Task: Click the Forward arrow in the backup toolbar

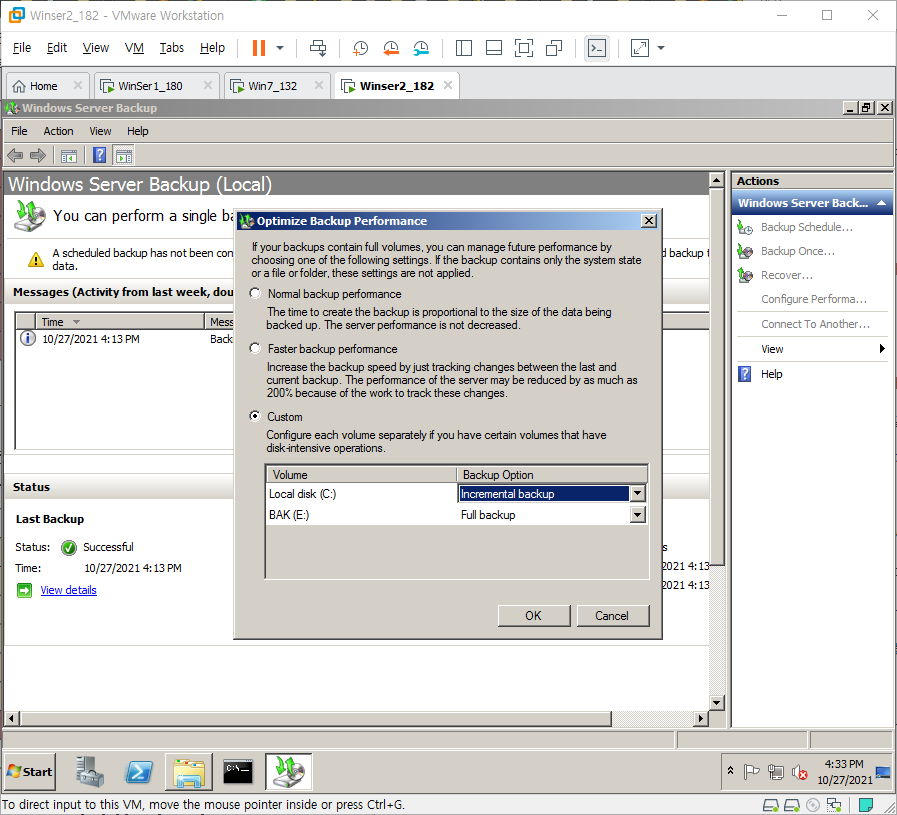Action: pos(38,155)
